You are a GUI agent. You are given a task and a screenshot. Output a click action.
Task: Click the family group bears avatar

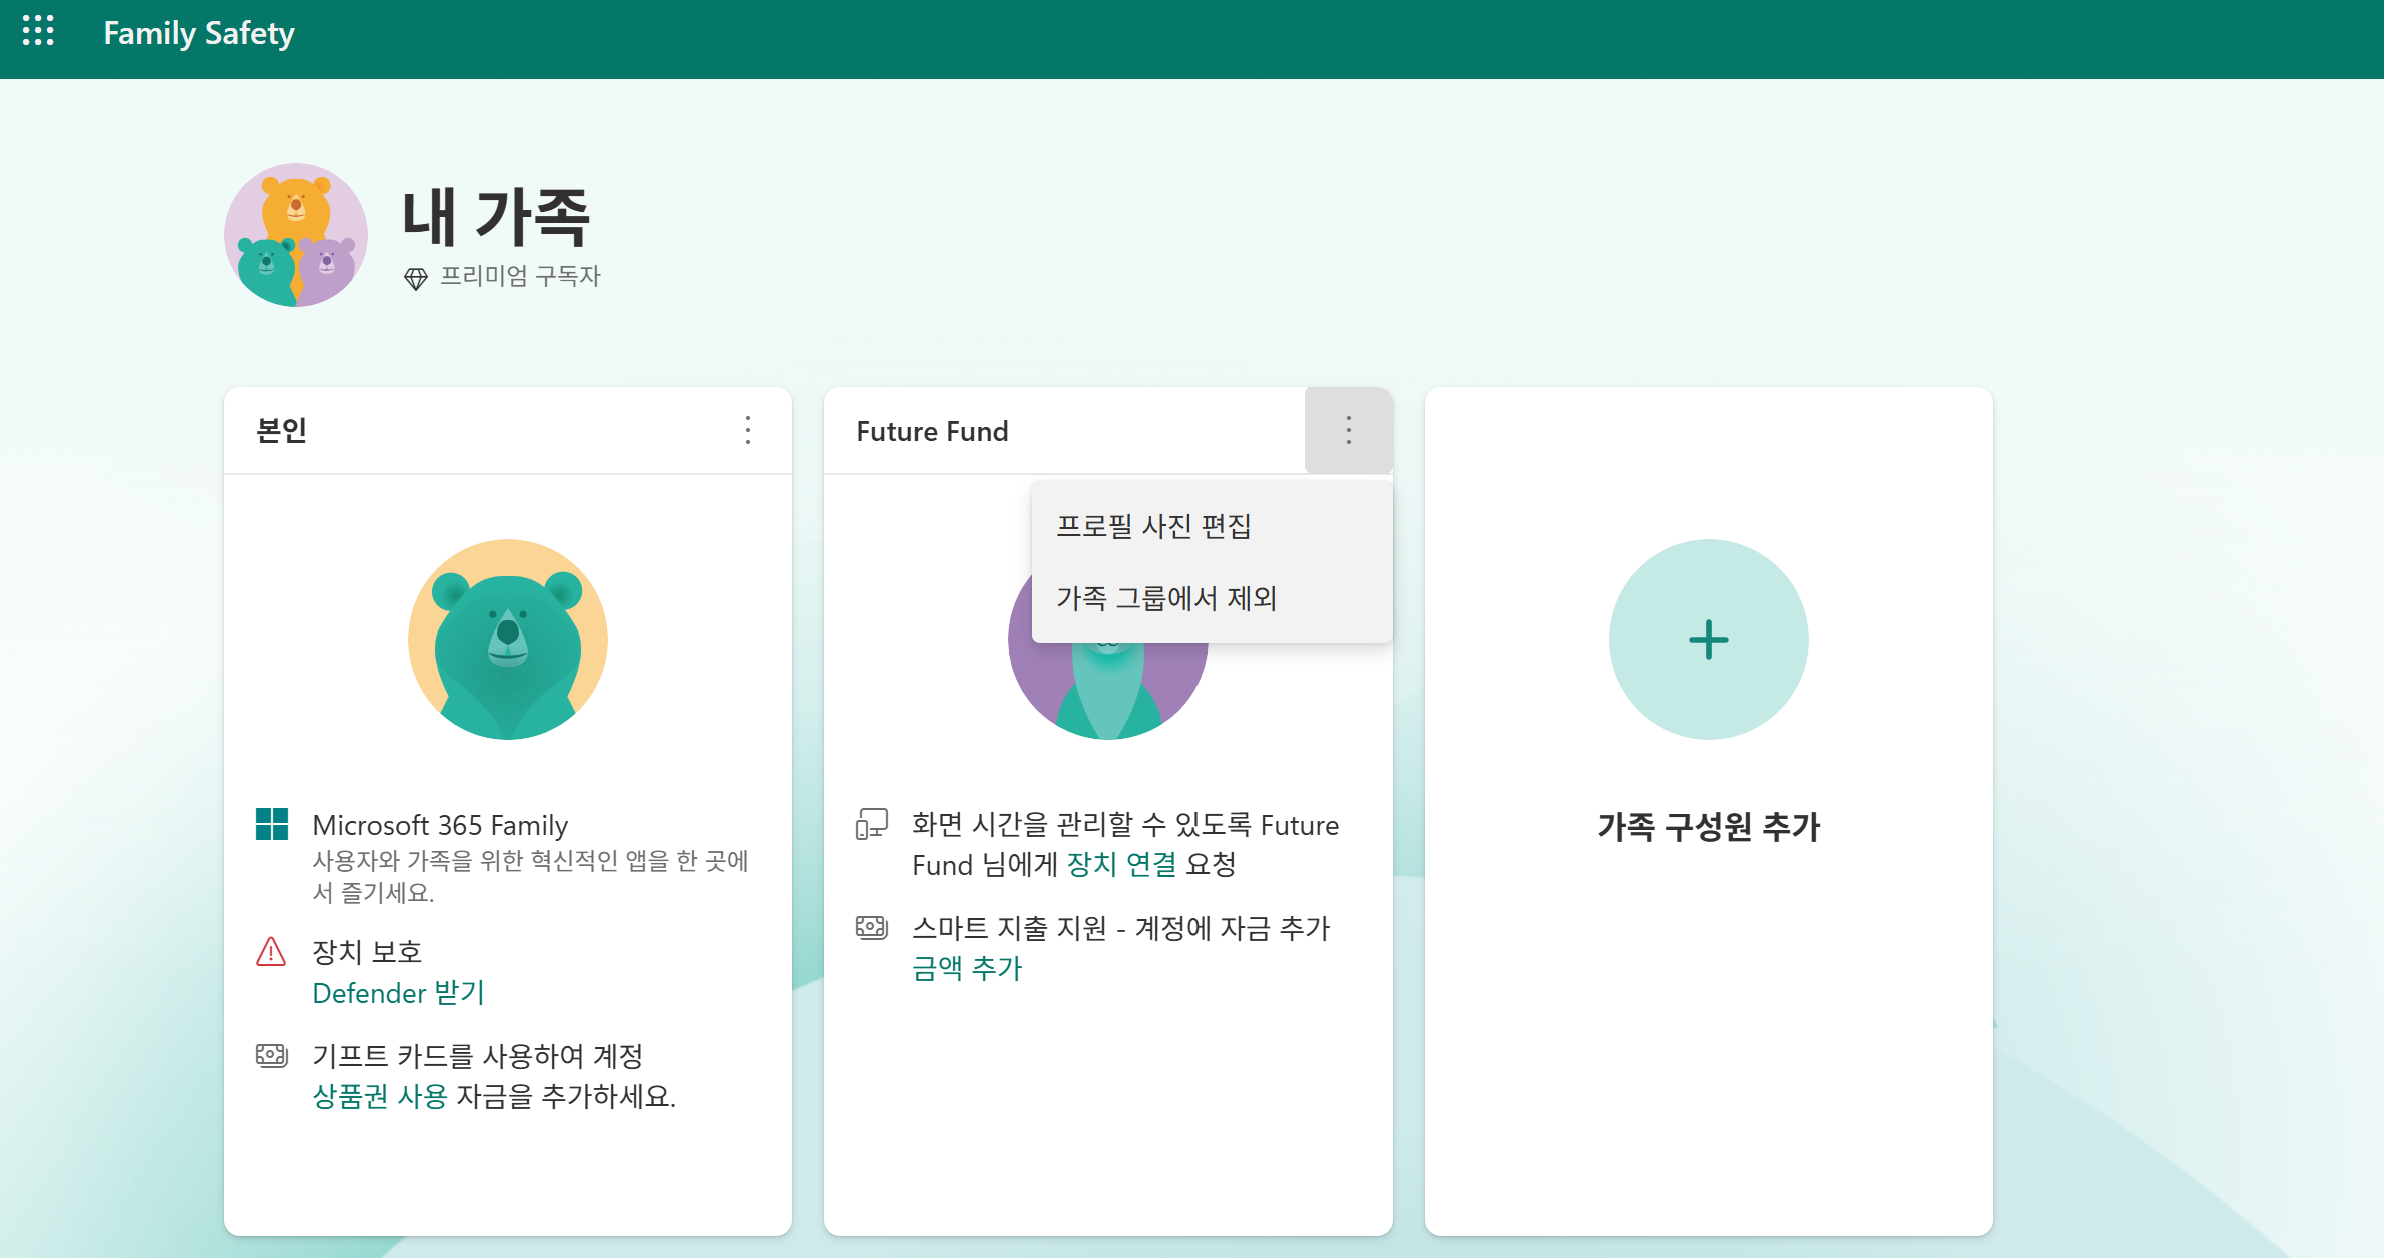point(296,235)
